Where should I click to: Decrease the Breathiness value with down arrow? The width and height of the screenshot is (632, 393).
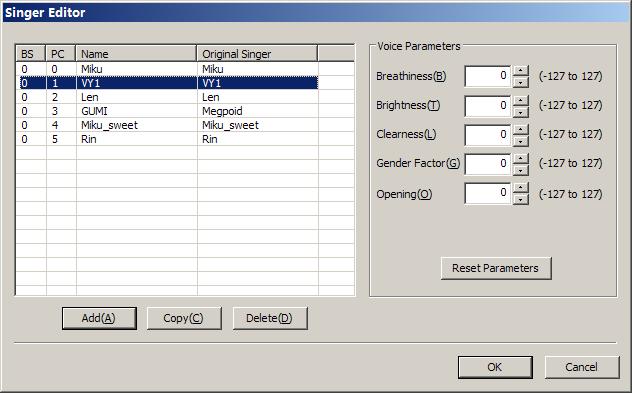pos(521,82)
